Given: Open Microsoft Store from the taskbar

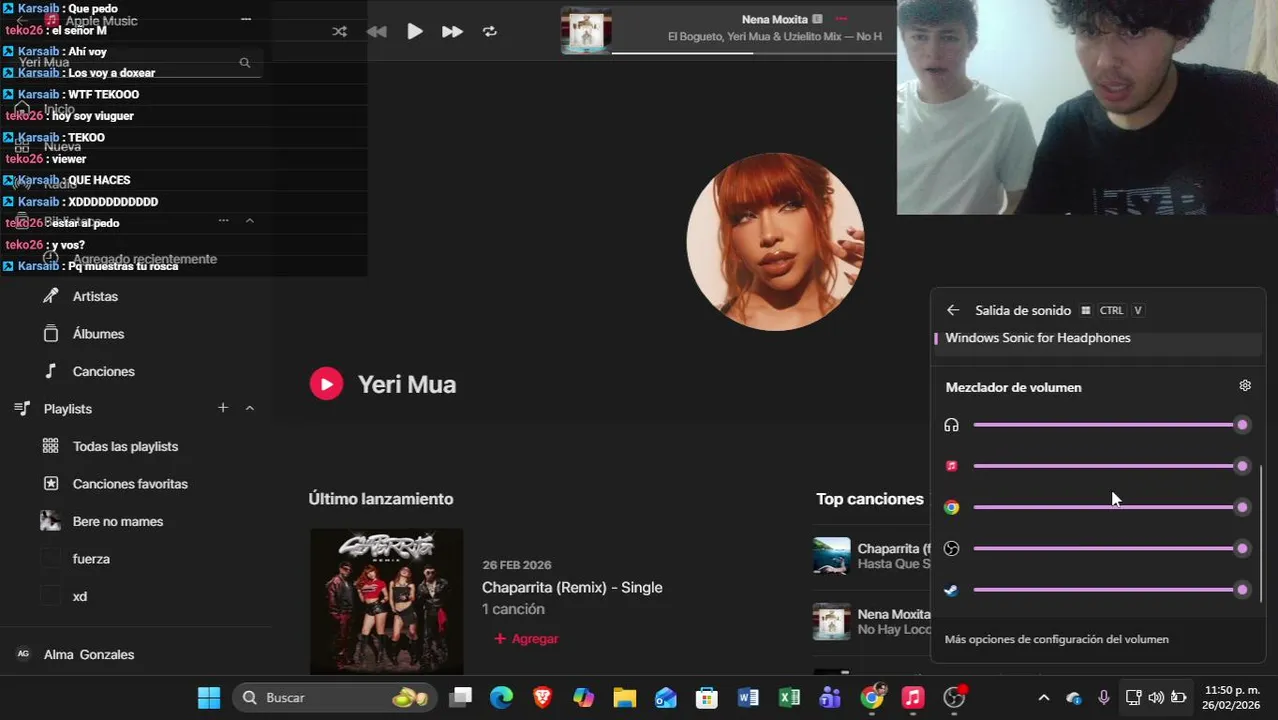Looking at the screenshot, I should (x=707, y=697).
